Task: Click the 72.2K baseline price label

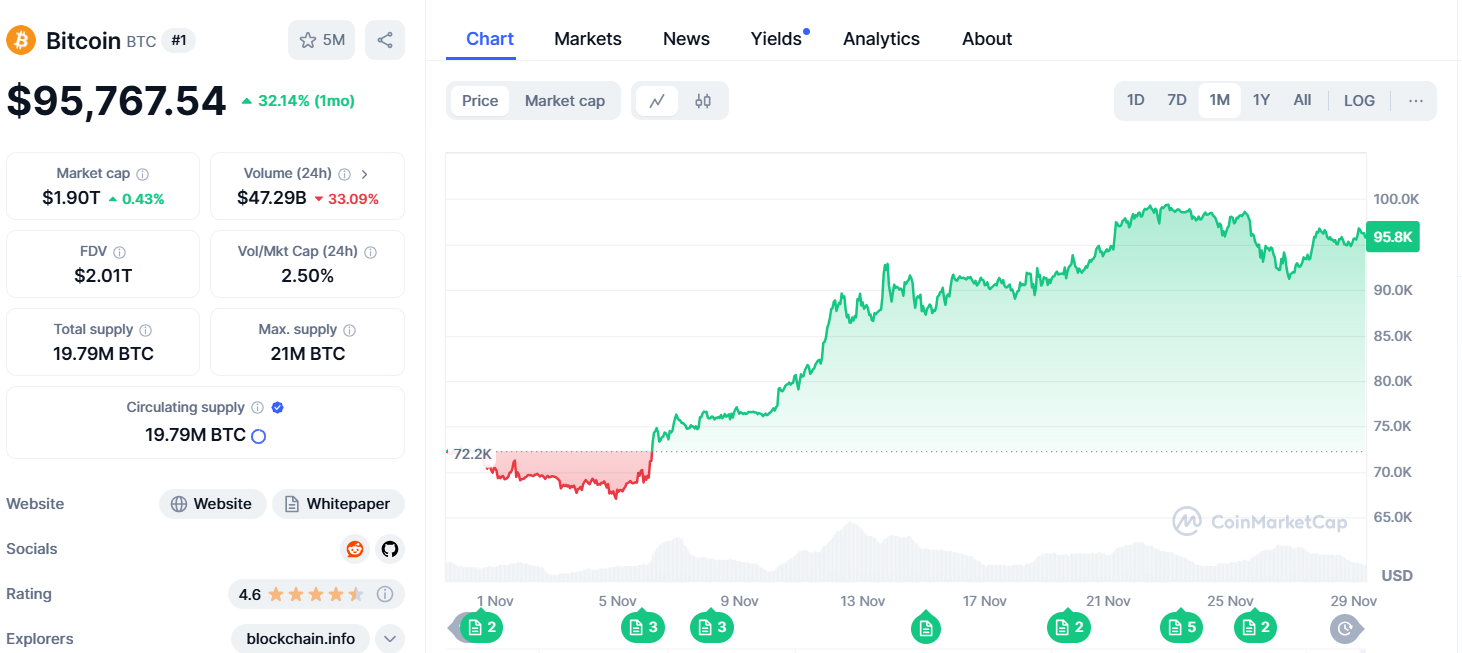Action: pos(471,454)
